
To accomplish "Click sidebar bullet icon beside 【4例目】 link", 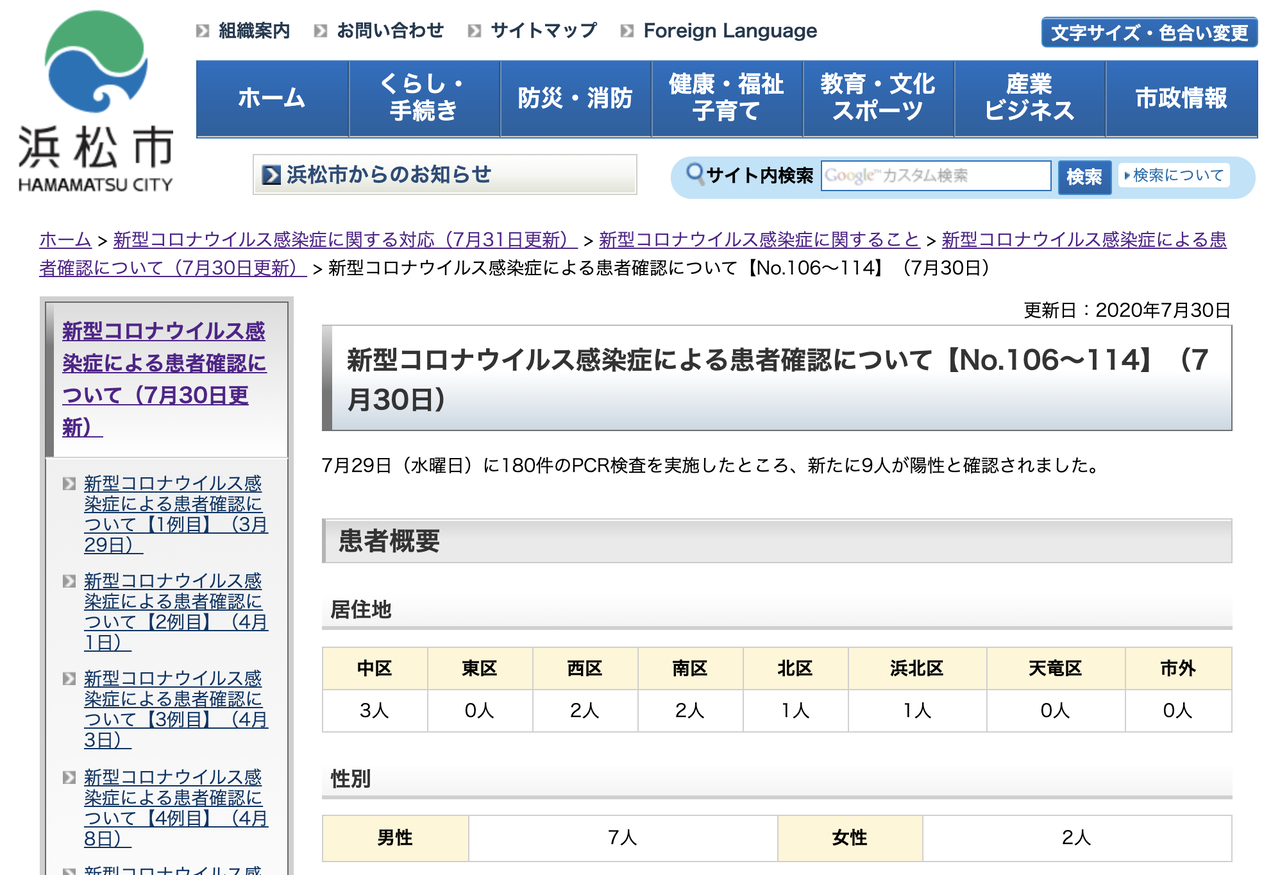I will pos(69,777).
